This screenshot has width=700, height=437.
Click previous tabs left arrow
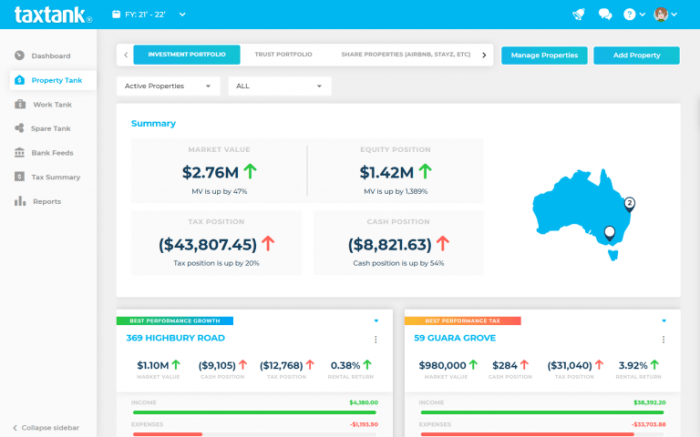pyautogui.click(x=126, y=55)
